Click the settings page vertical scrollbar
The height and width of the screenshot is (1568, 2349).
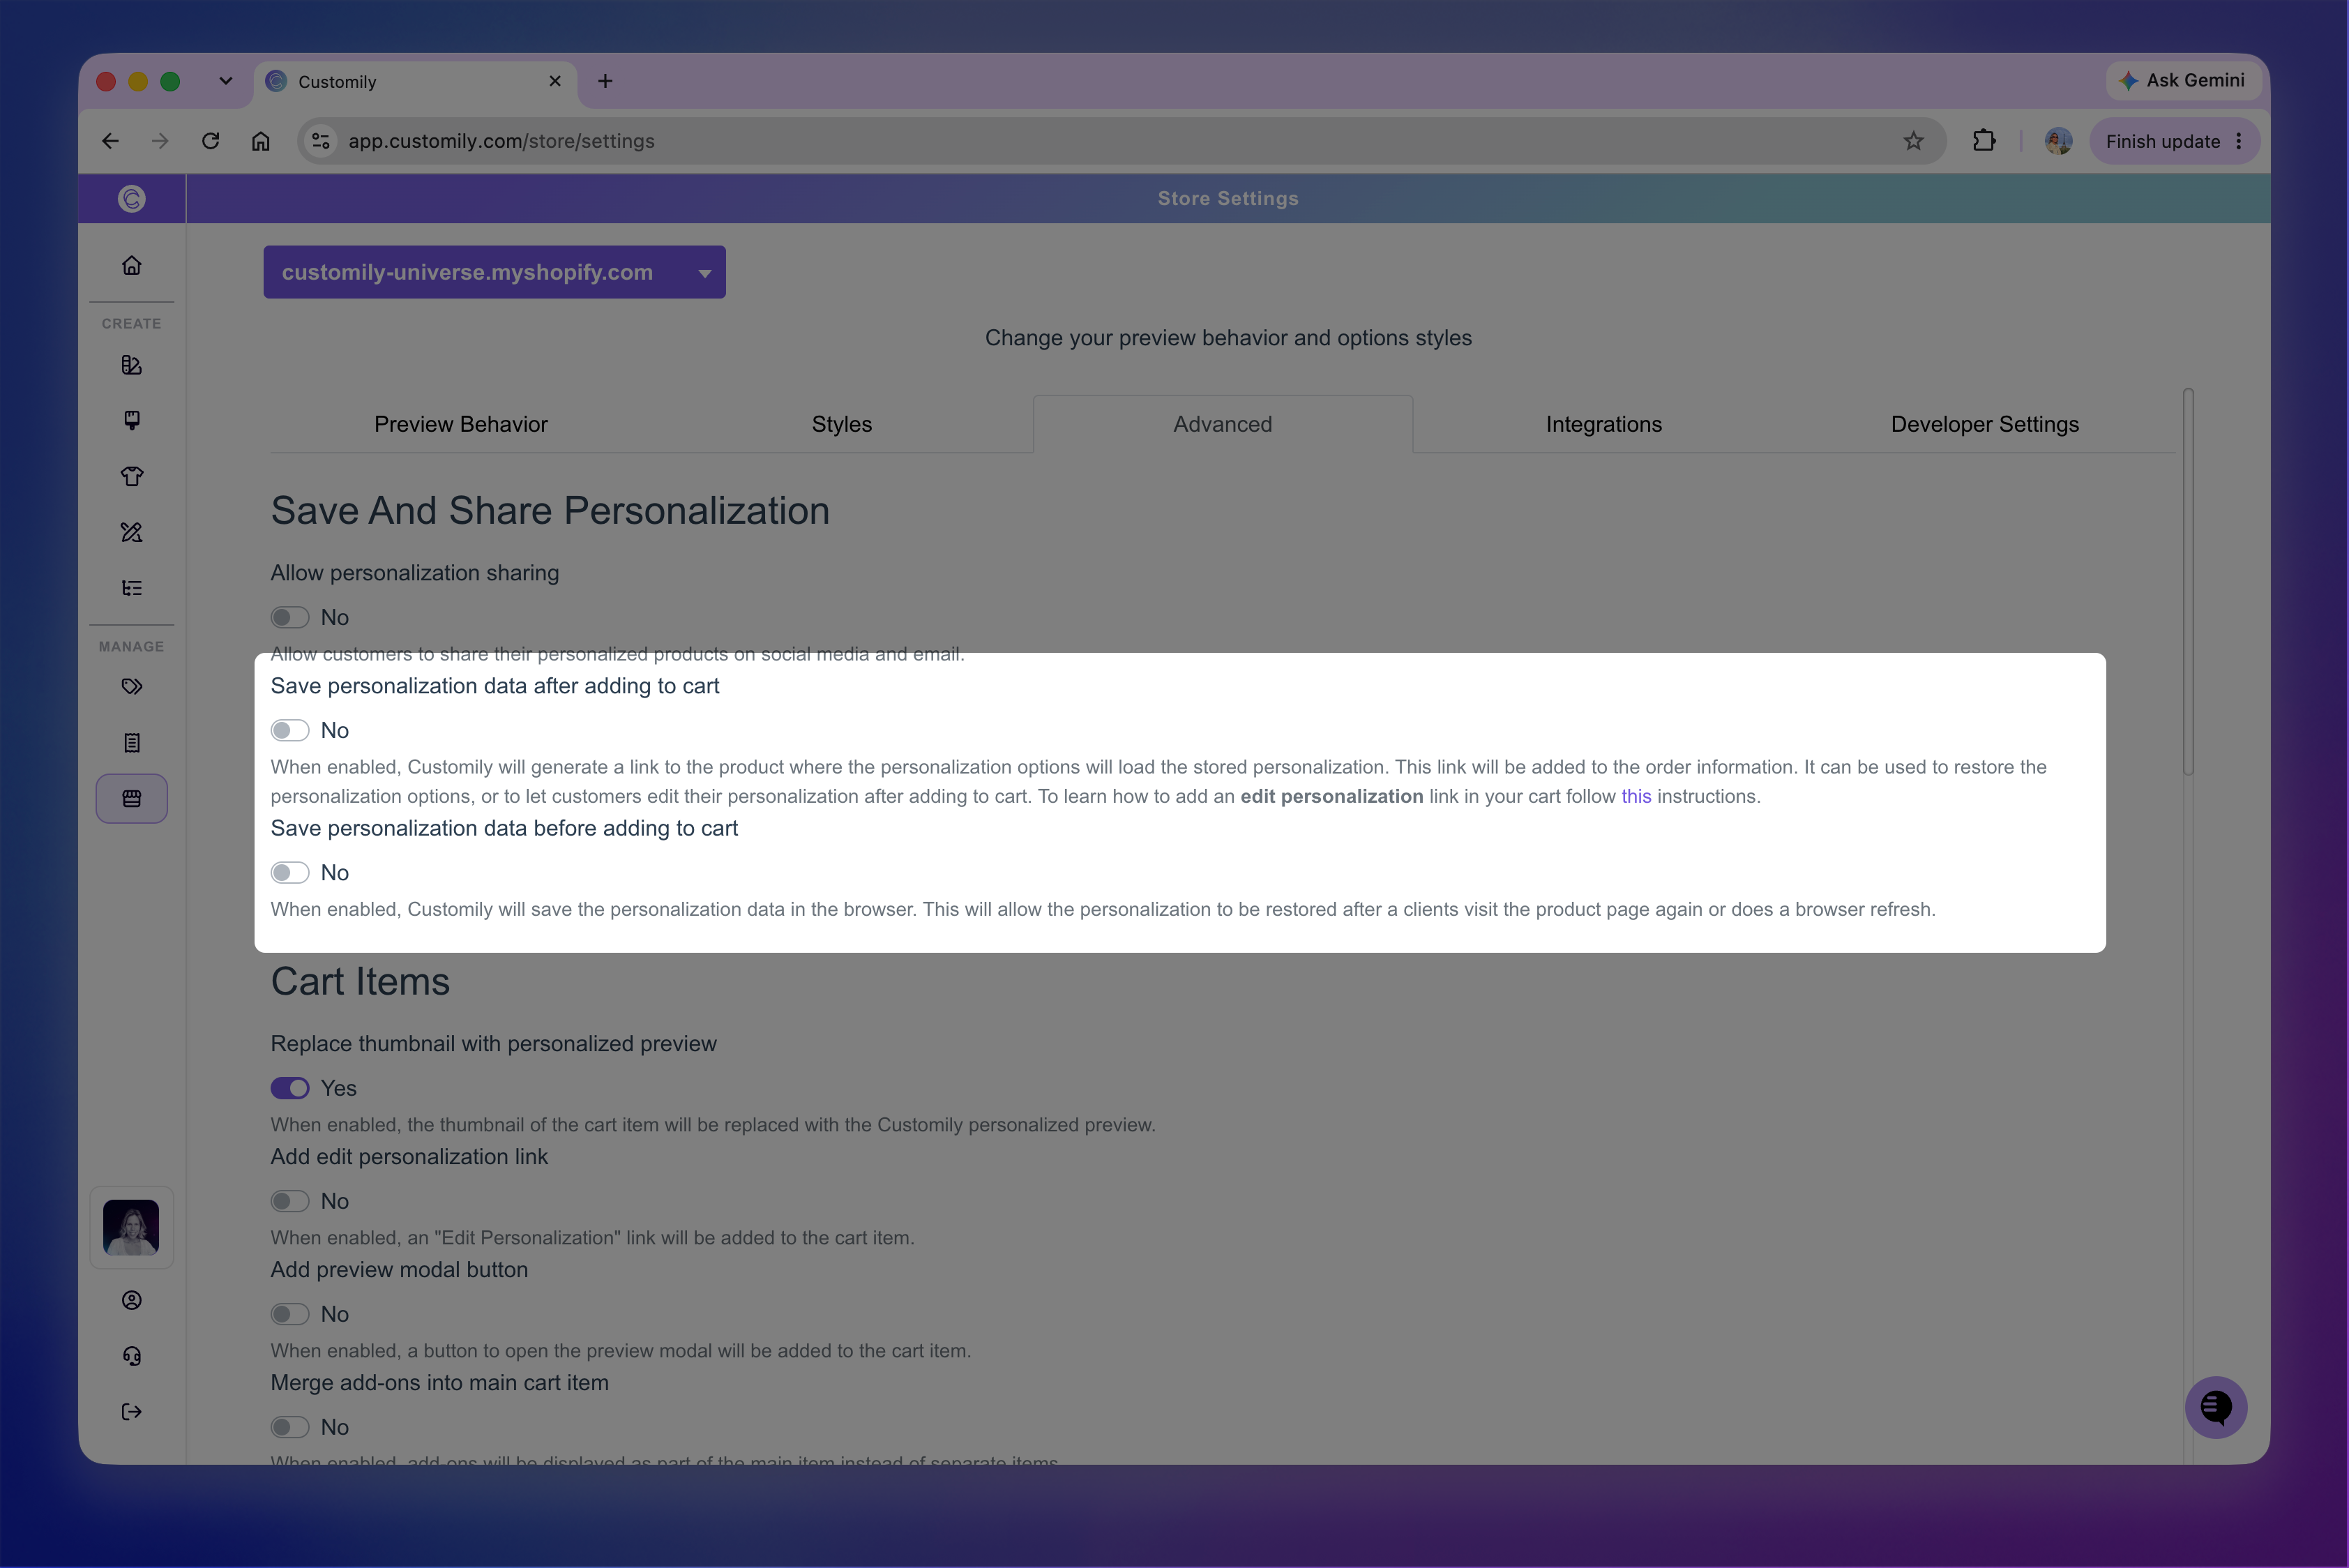click(2188, 581)
